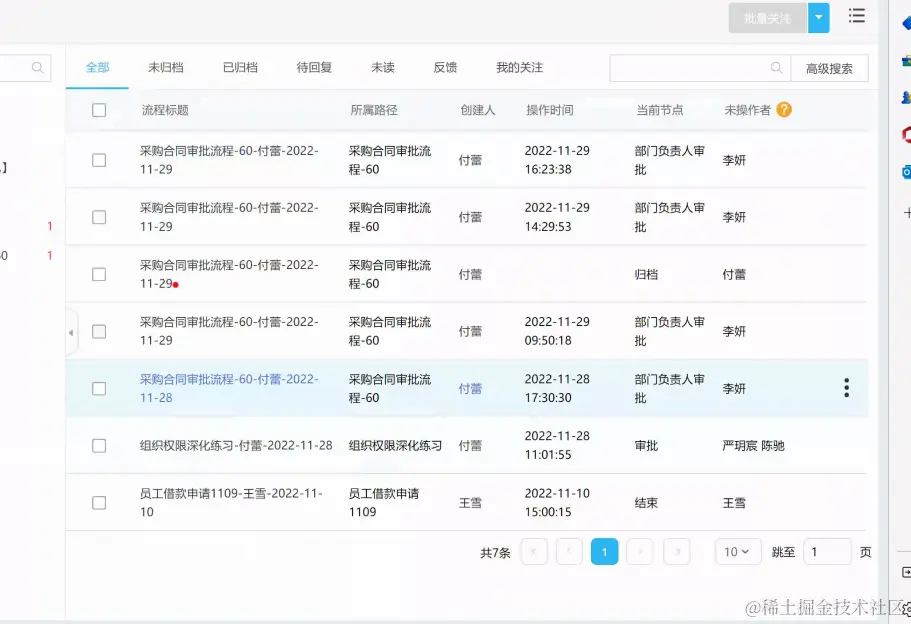This screenshot has width=911, height=624.
Task: Go to the first page arrow
Action: coord(534,551)
